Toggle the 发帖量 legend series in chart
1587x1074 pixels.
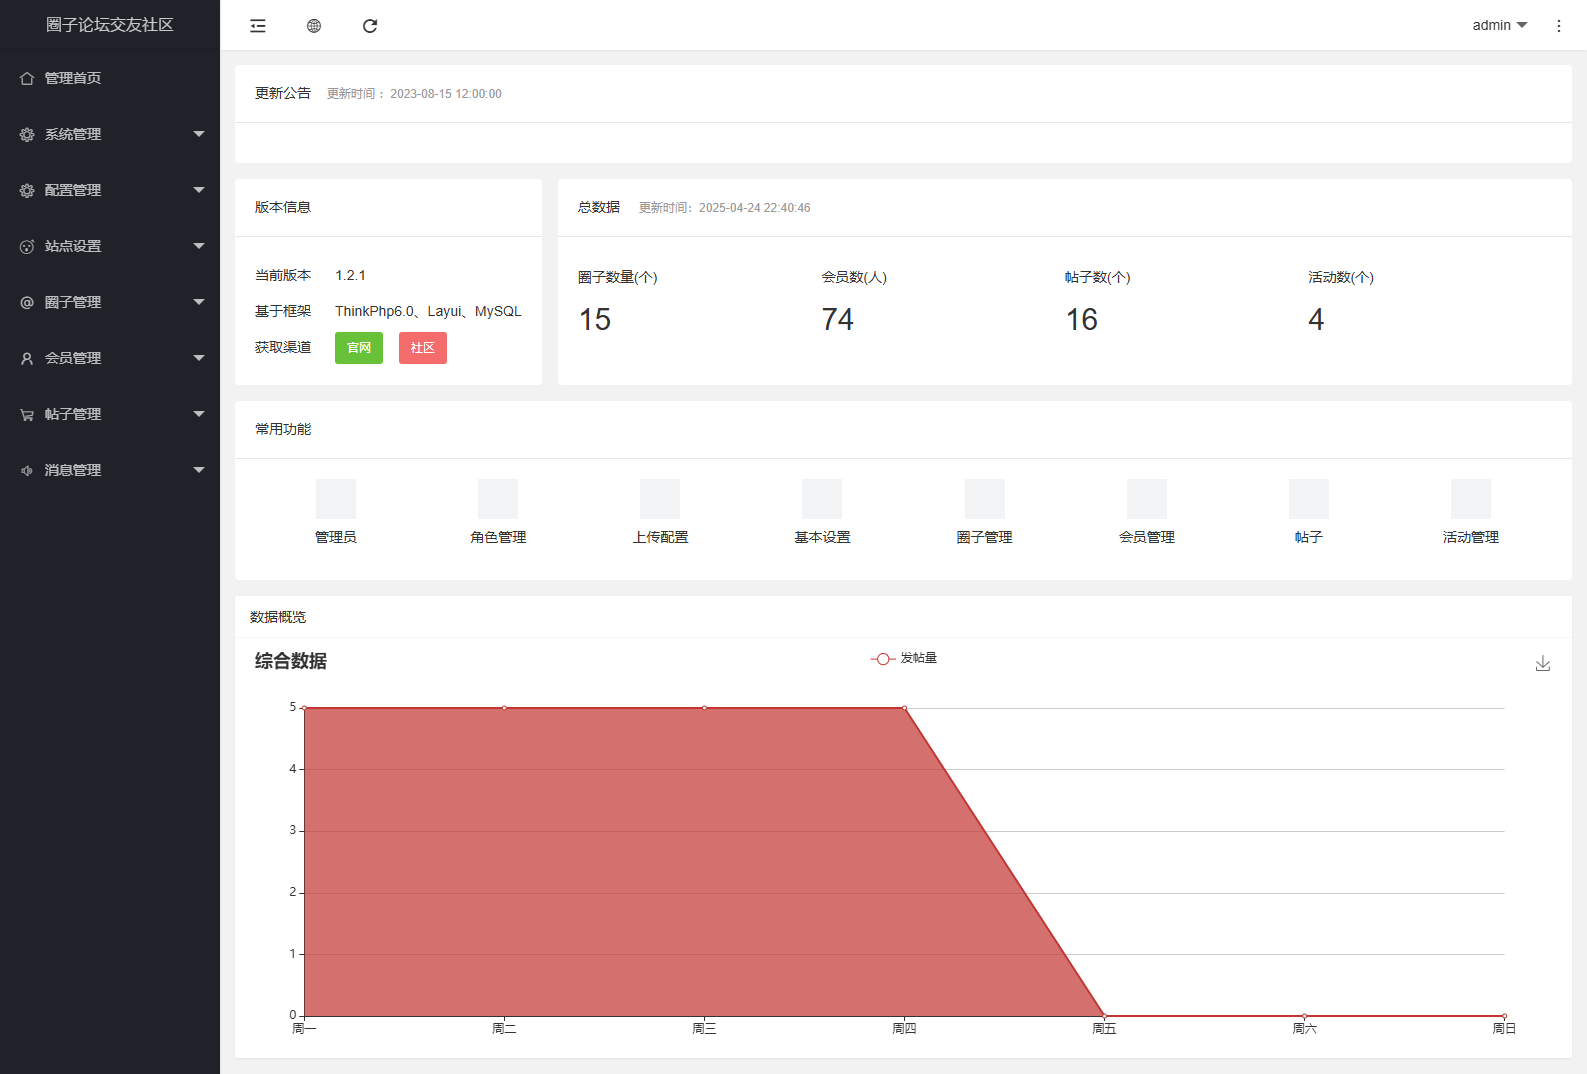tap(904, 659)
